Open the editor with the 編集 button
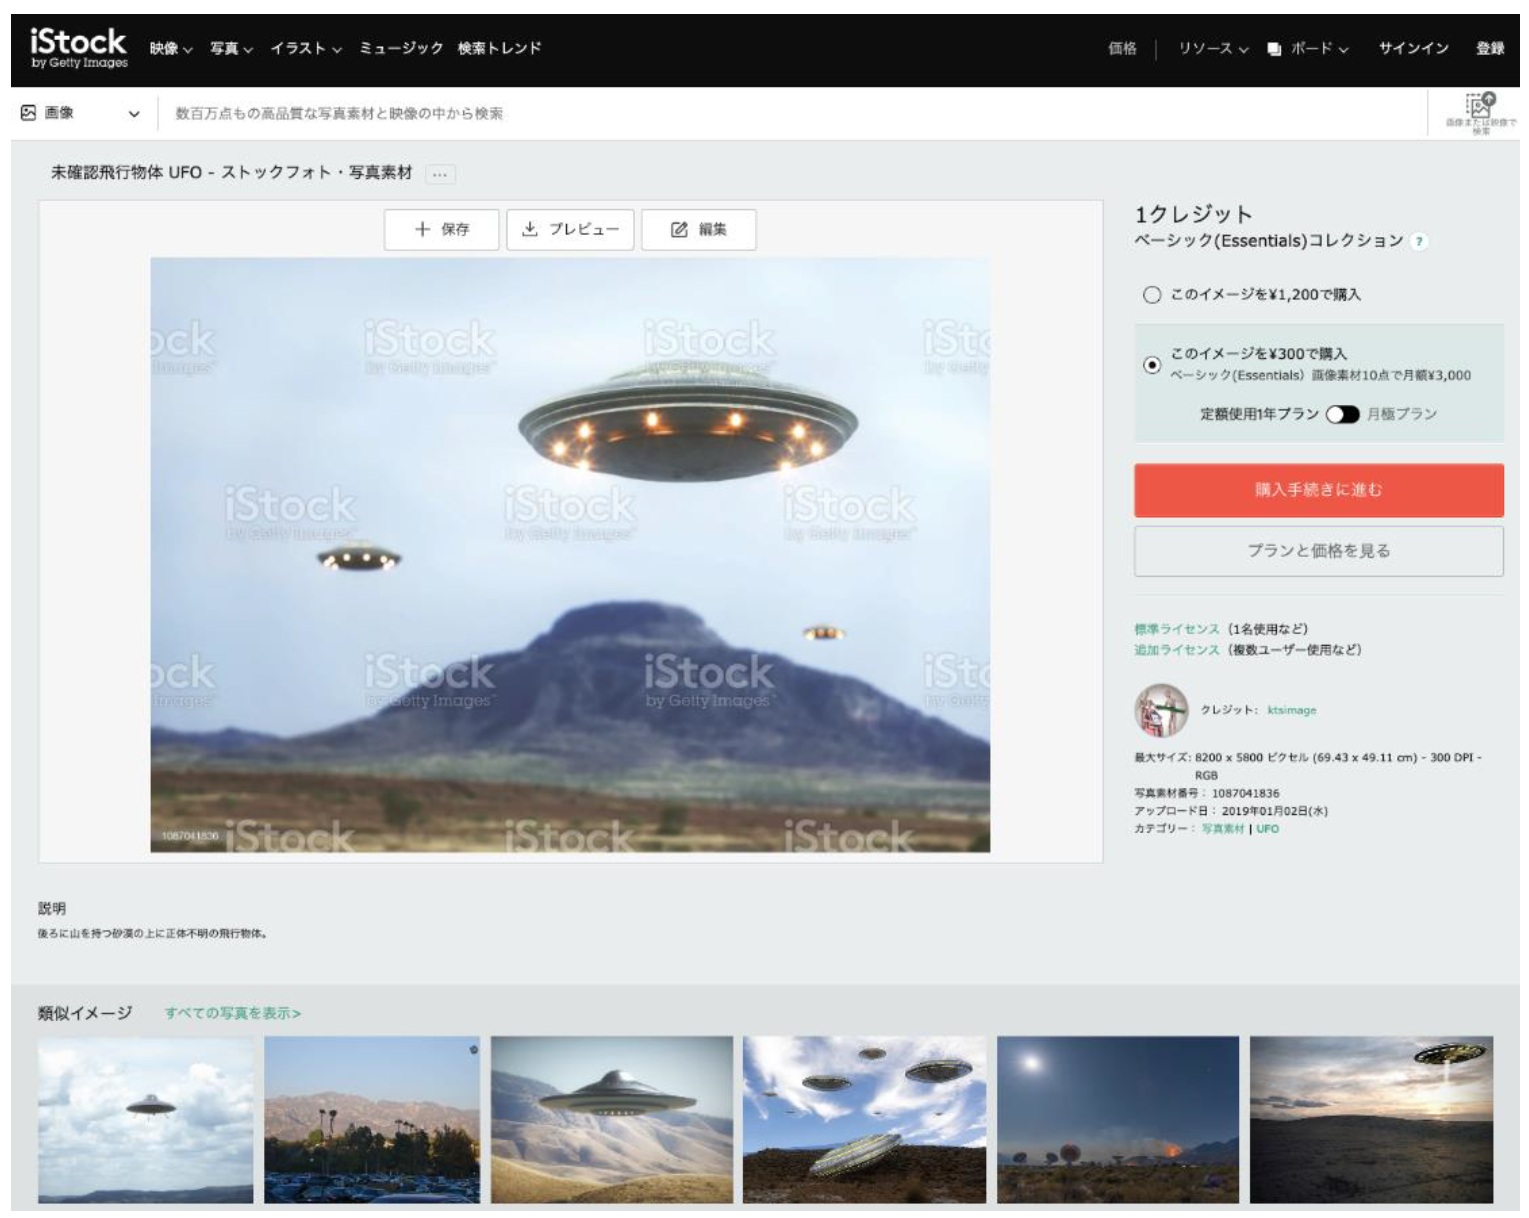Image resolution: width=1529 pixels, height=1218 pixels. (698, 230)
